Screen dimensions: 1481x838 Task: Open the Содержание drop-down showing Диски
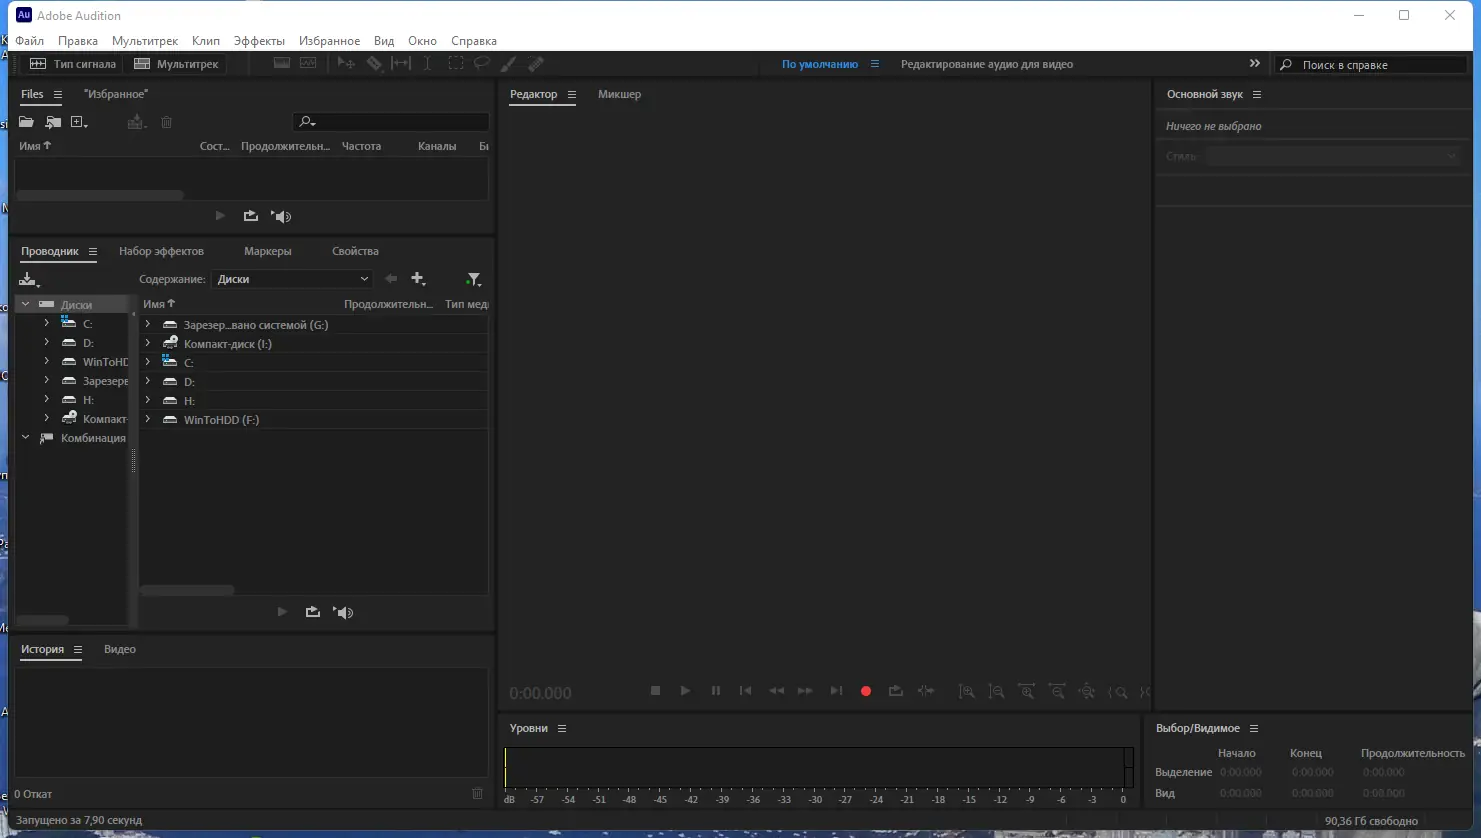[291, 278]
